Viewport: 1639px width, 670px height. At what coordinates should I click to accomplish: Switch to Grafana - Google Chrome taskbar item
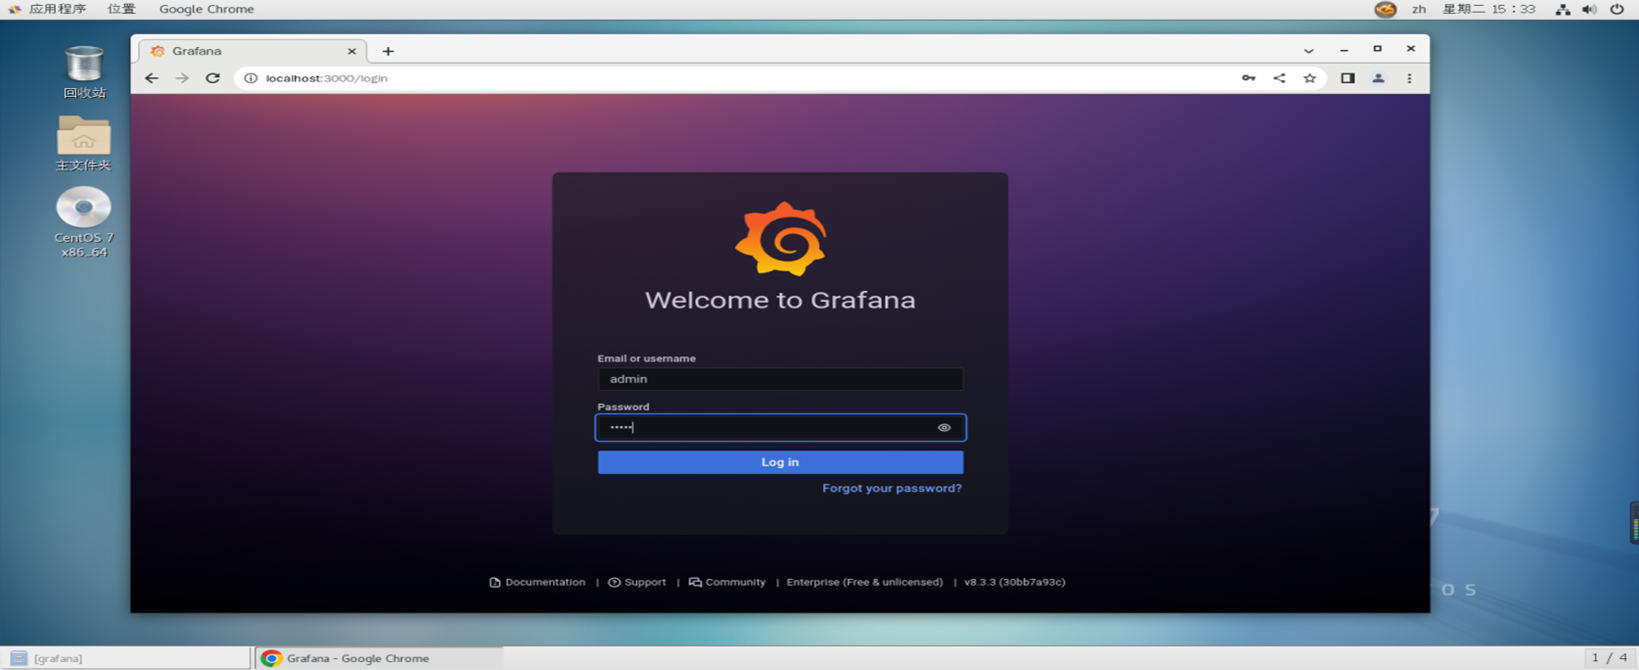(x=378, y=658)
